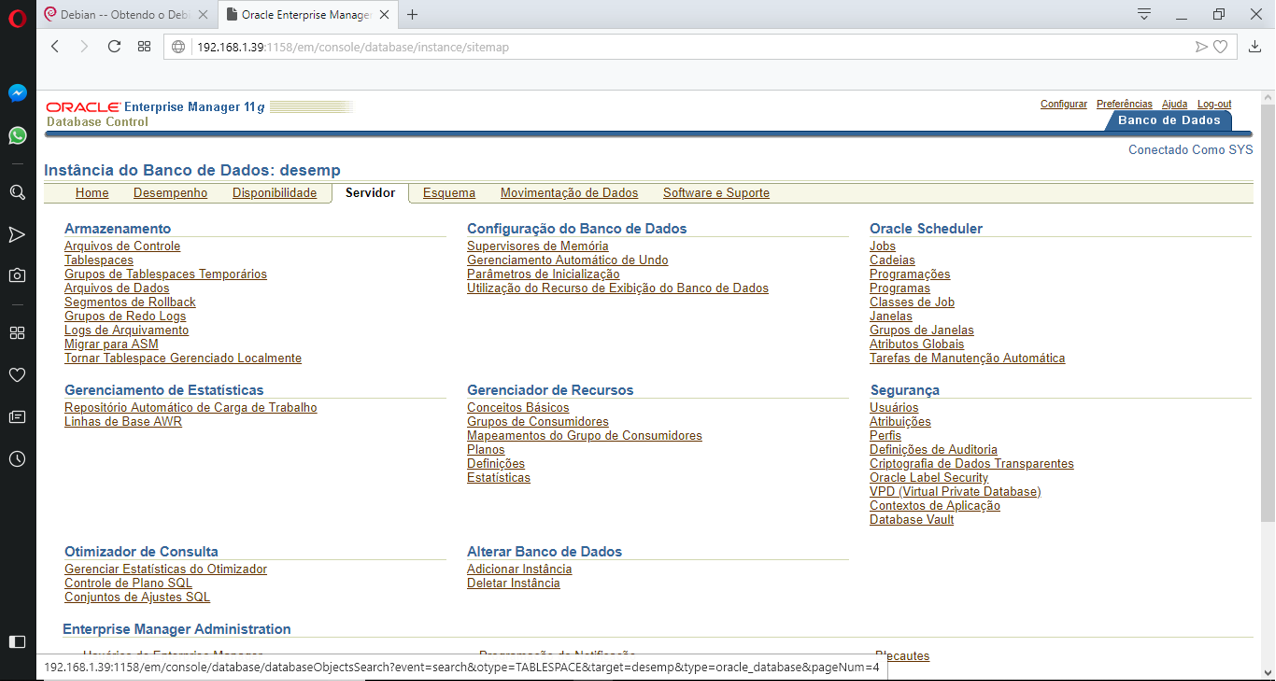Open Oracle Label Security link
The width and height of the screenshot is (1276, 681).
pyautogui.click(x=929, y=478)
